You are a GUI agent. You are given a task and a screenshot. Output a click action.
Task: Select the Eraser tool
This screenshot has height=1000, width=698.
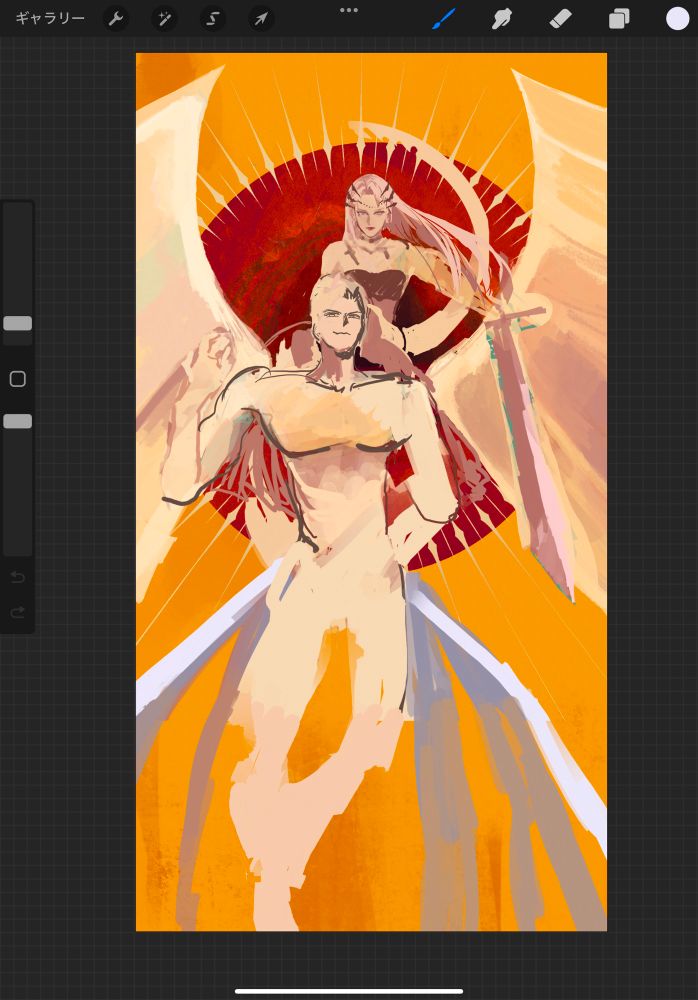tap(560, 19)
